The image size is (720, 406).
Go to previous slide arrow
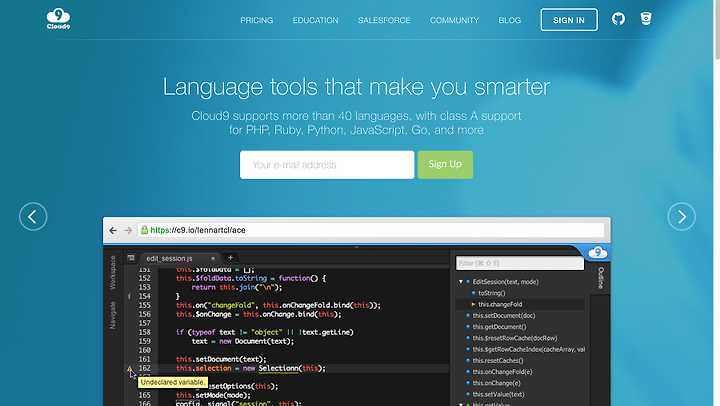pyautogui.click(x=33, y=216)
